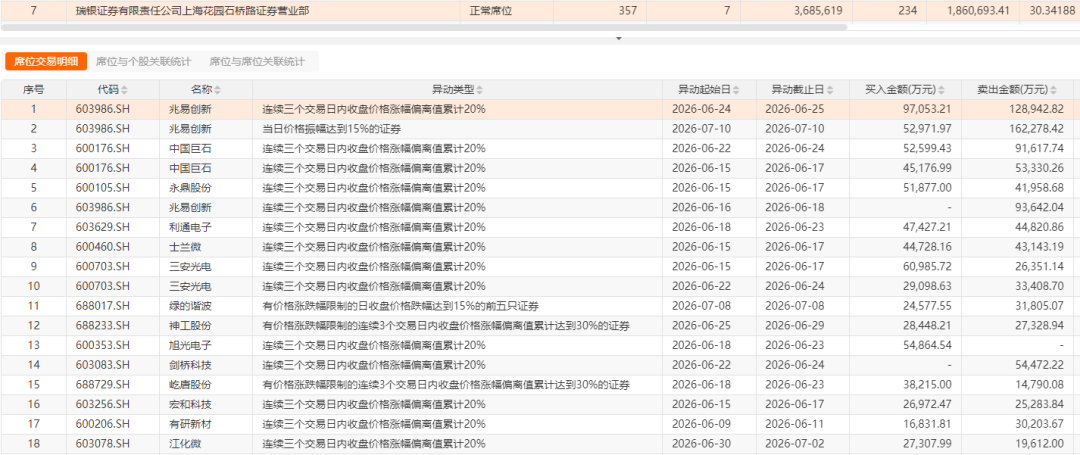Sort by 代码 column sort icon
The height and width of the screenshot is (455, 1080).
[125, 90]
